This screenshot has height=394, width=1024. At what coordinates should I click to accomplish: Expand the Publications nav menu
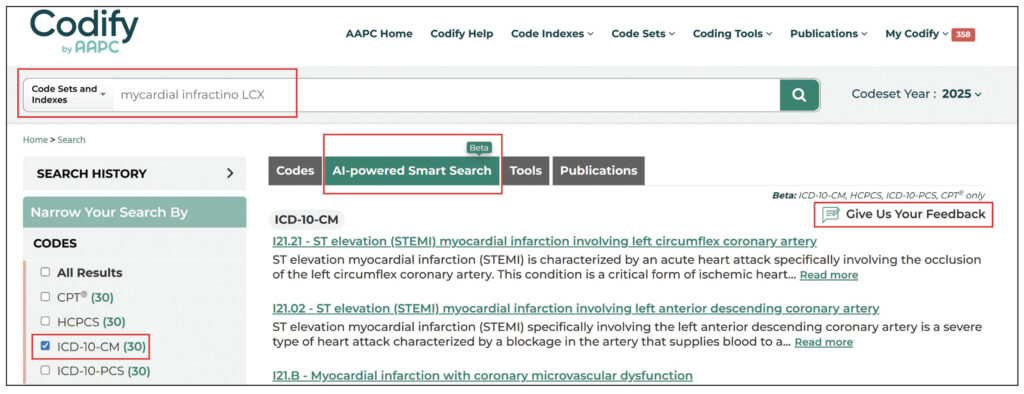coord(829,33)
